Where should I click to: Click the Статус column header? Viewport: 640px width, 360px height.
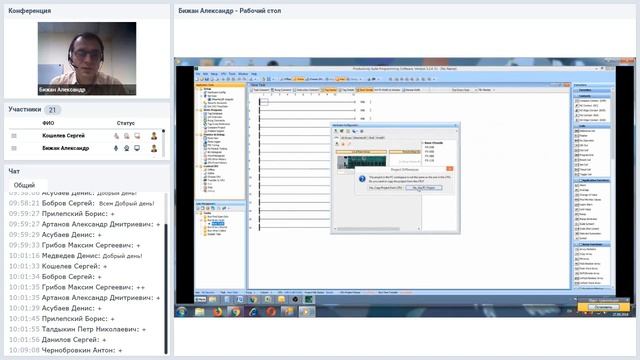pos(126,123)
